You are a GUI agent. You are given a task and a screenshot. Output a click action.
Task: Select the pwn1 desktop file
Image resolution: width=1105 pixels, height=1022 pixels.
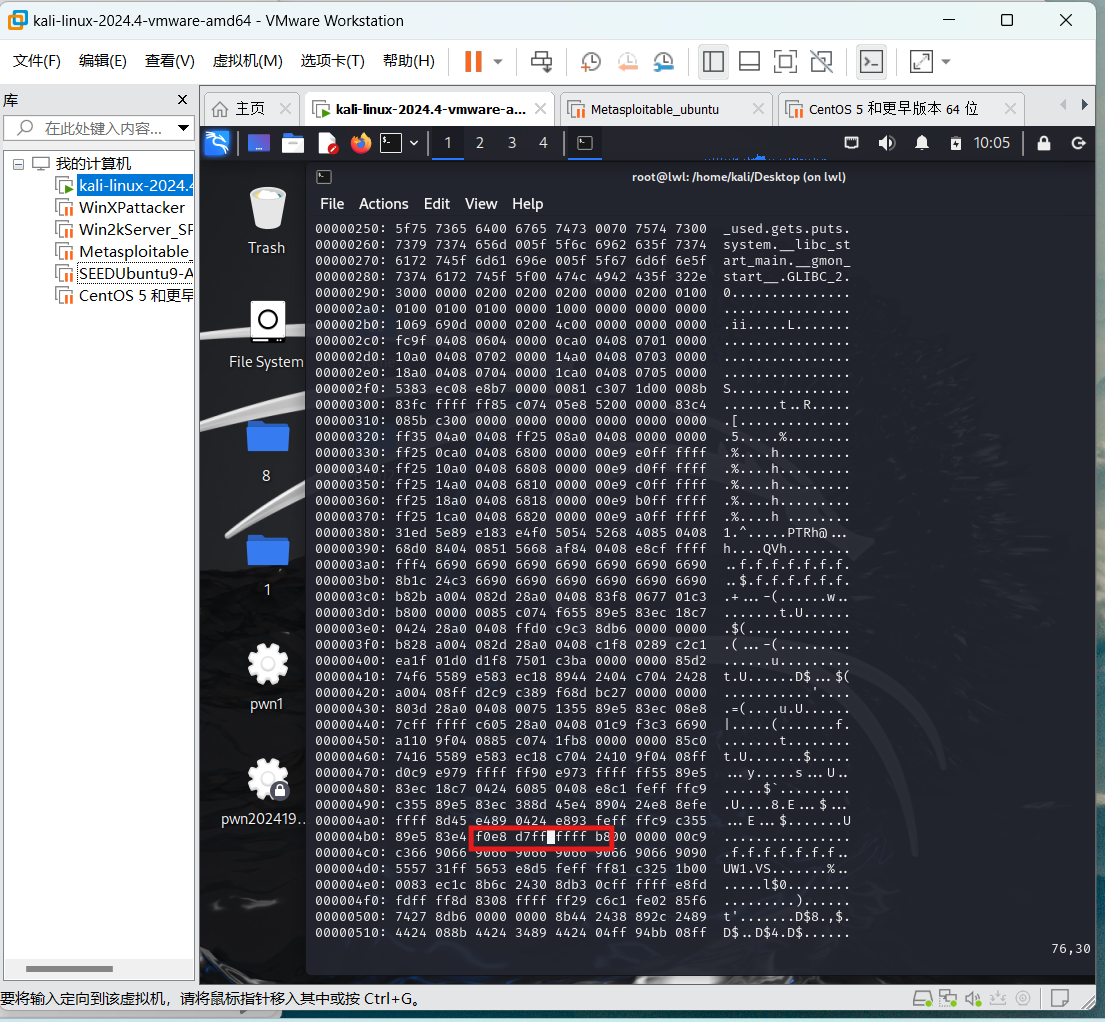[267, 677]
